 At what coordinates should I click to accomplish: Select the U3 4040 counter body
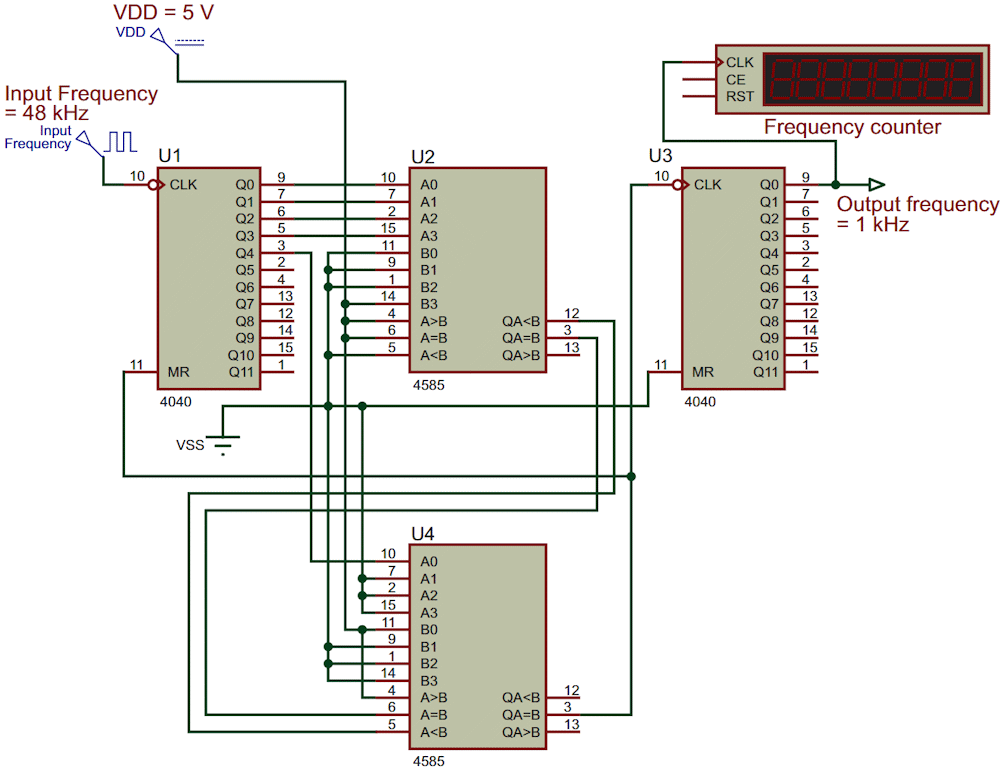tap(733, 278)
